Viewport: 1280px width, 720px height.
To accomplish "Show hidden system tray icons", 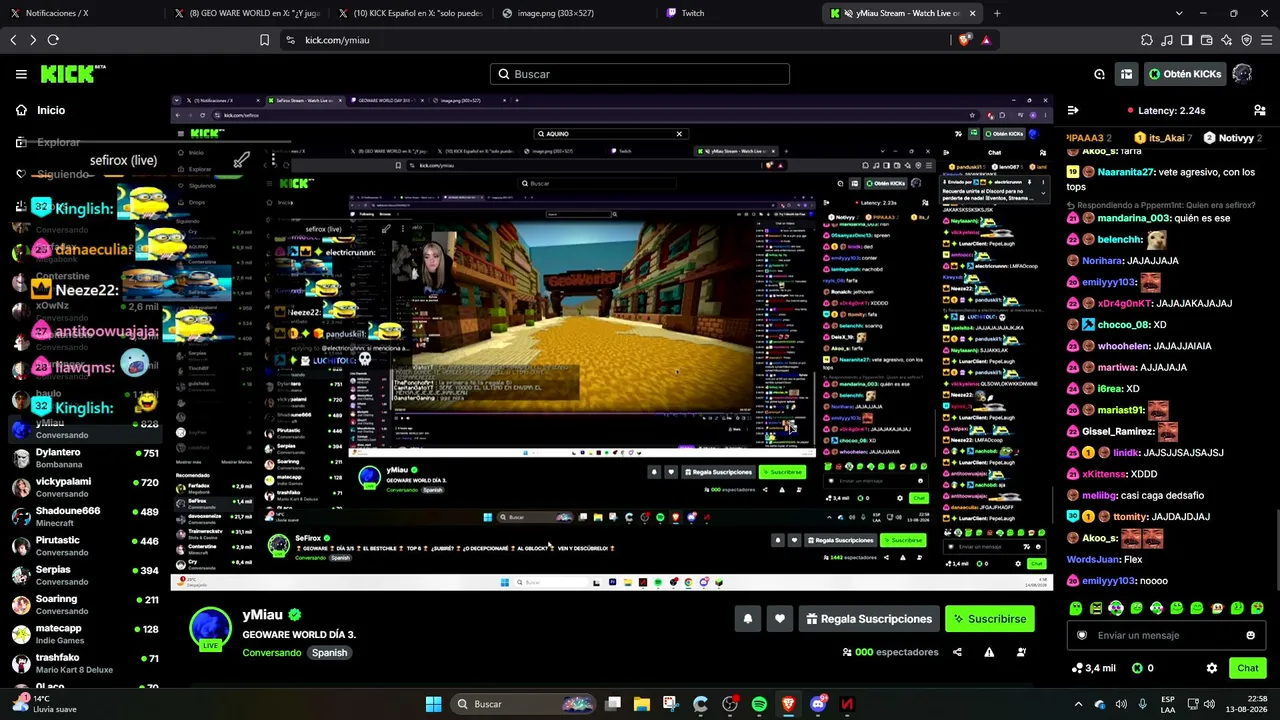I will [x=1078, y=704].
